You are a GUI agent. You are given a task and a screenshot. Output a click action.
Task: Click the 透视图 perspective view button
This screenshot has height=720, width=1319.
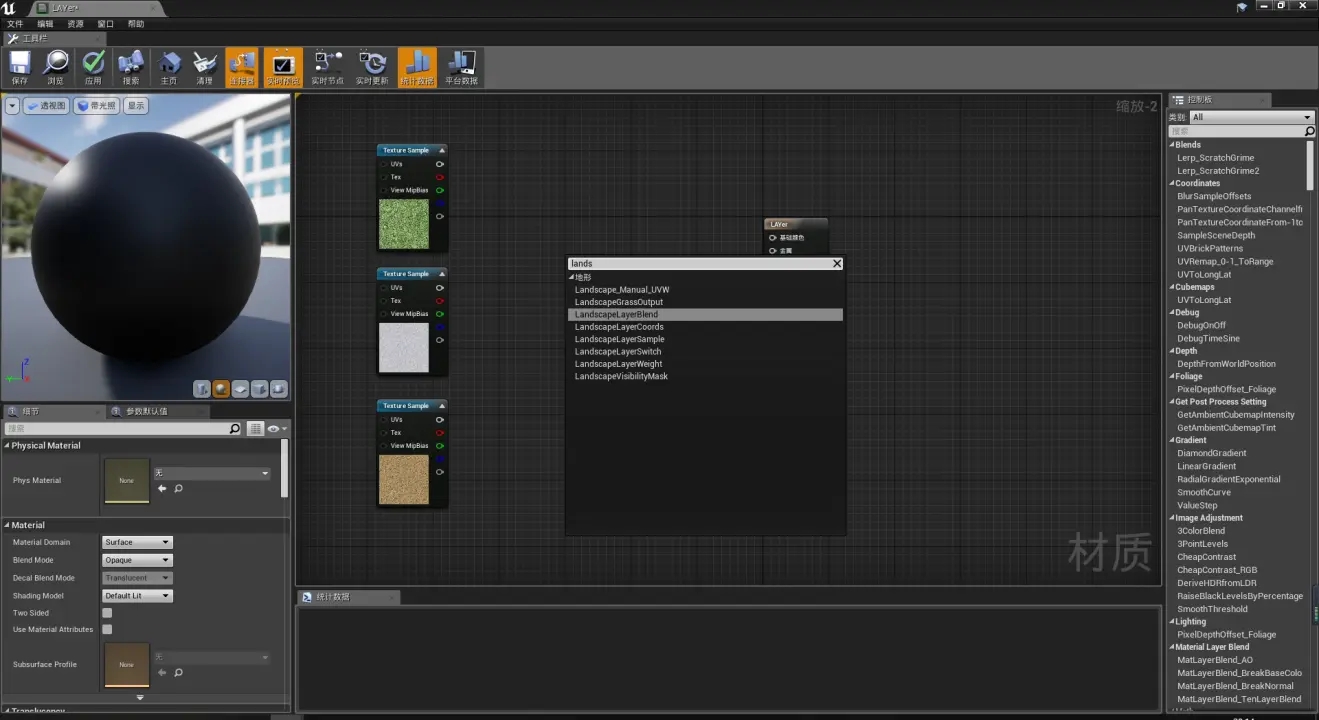click(x=46, y=105)
